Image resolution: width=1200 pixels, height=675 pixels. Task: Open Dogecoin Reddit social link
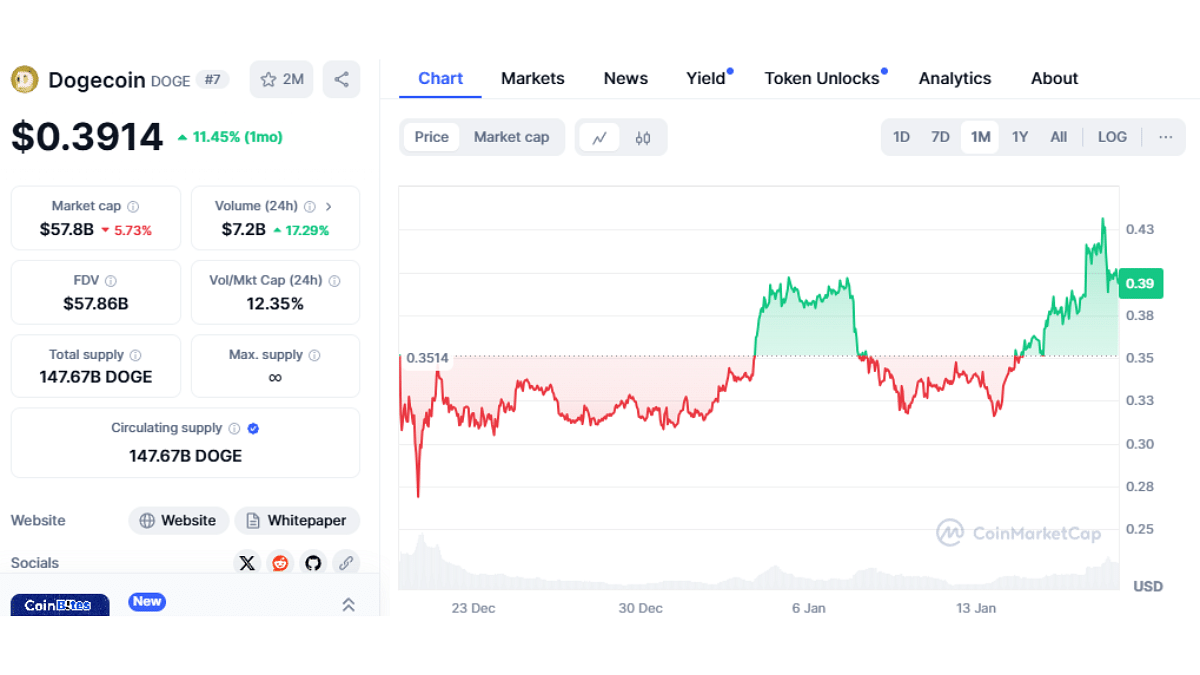tap(280, 563)
